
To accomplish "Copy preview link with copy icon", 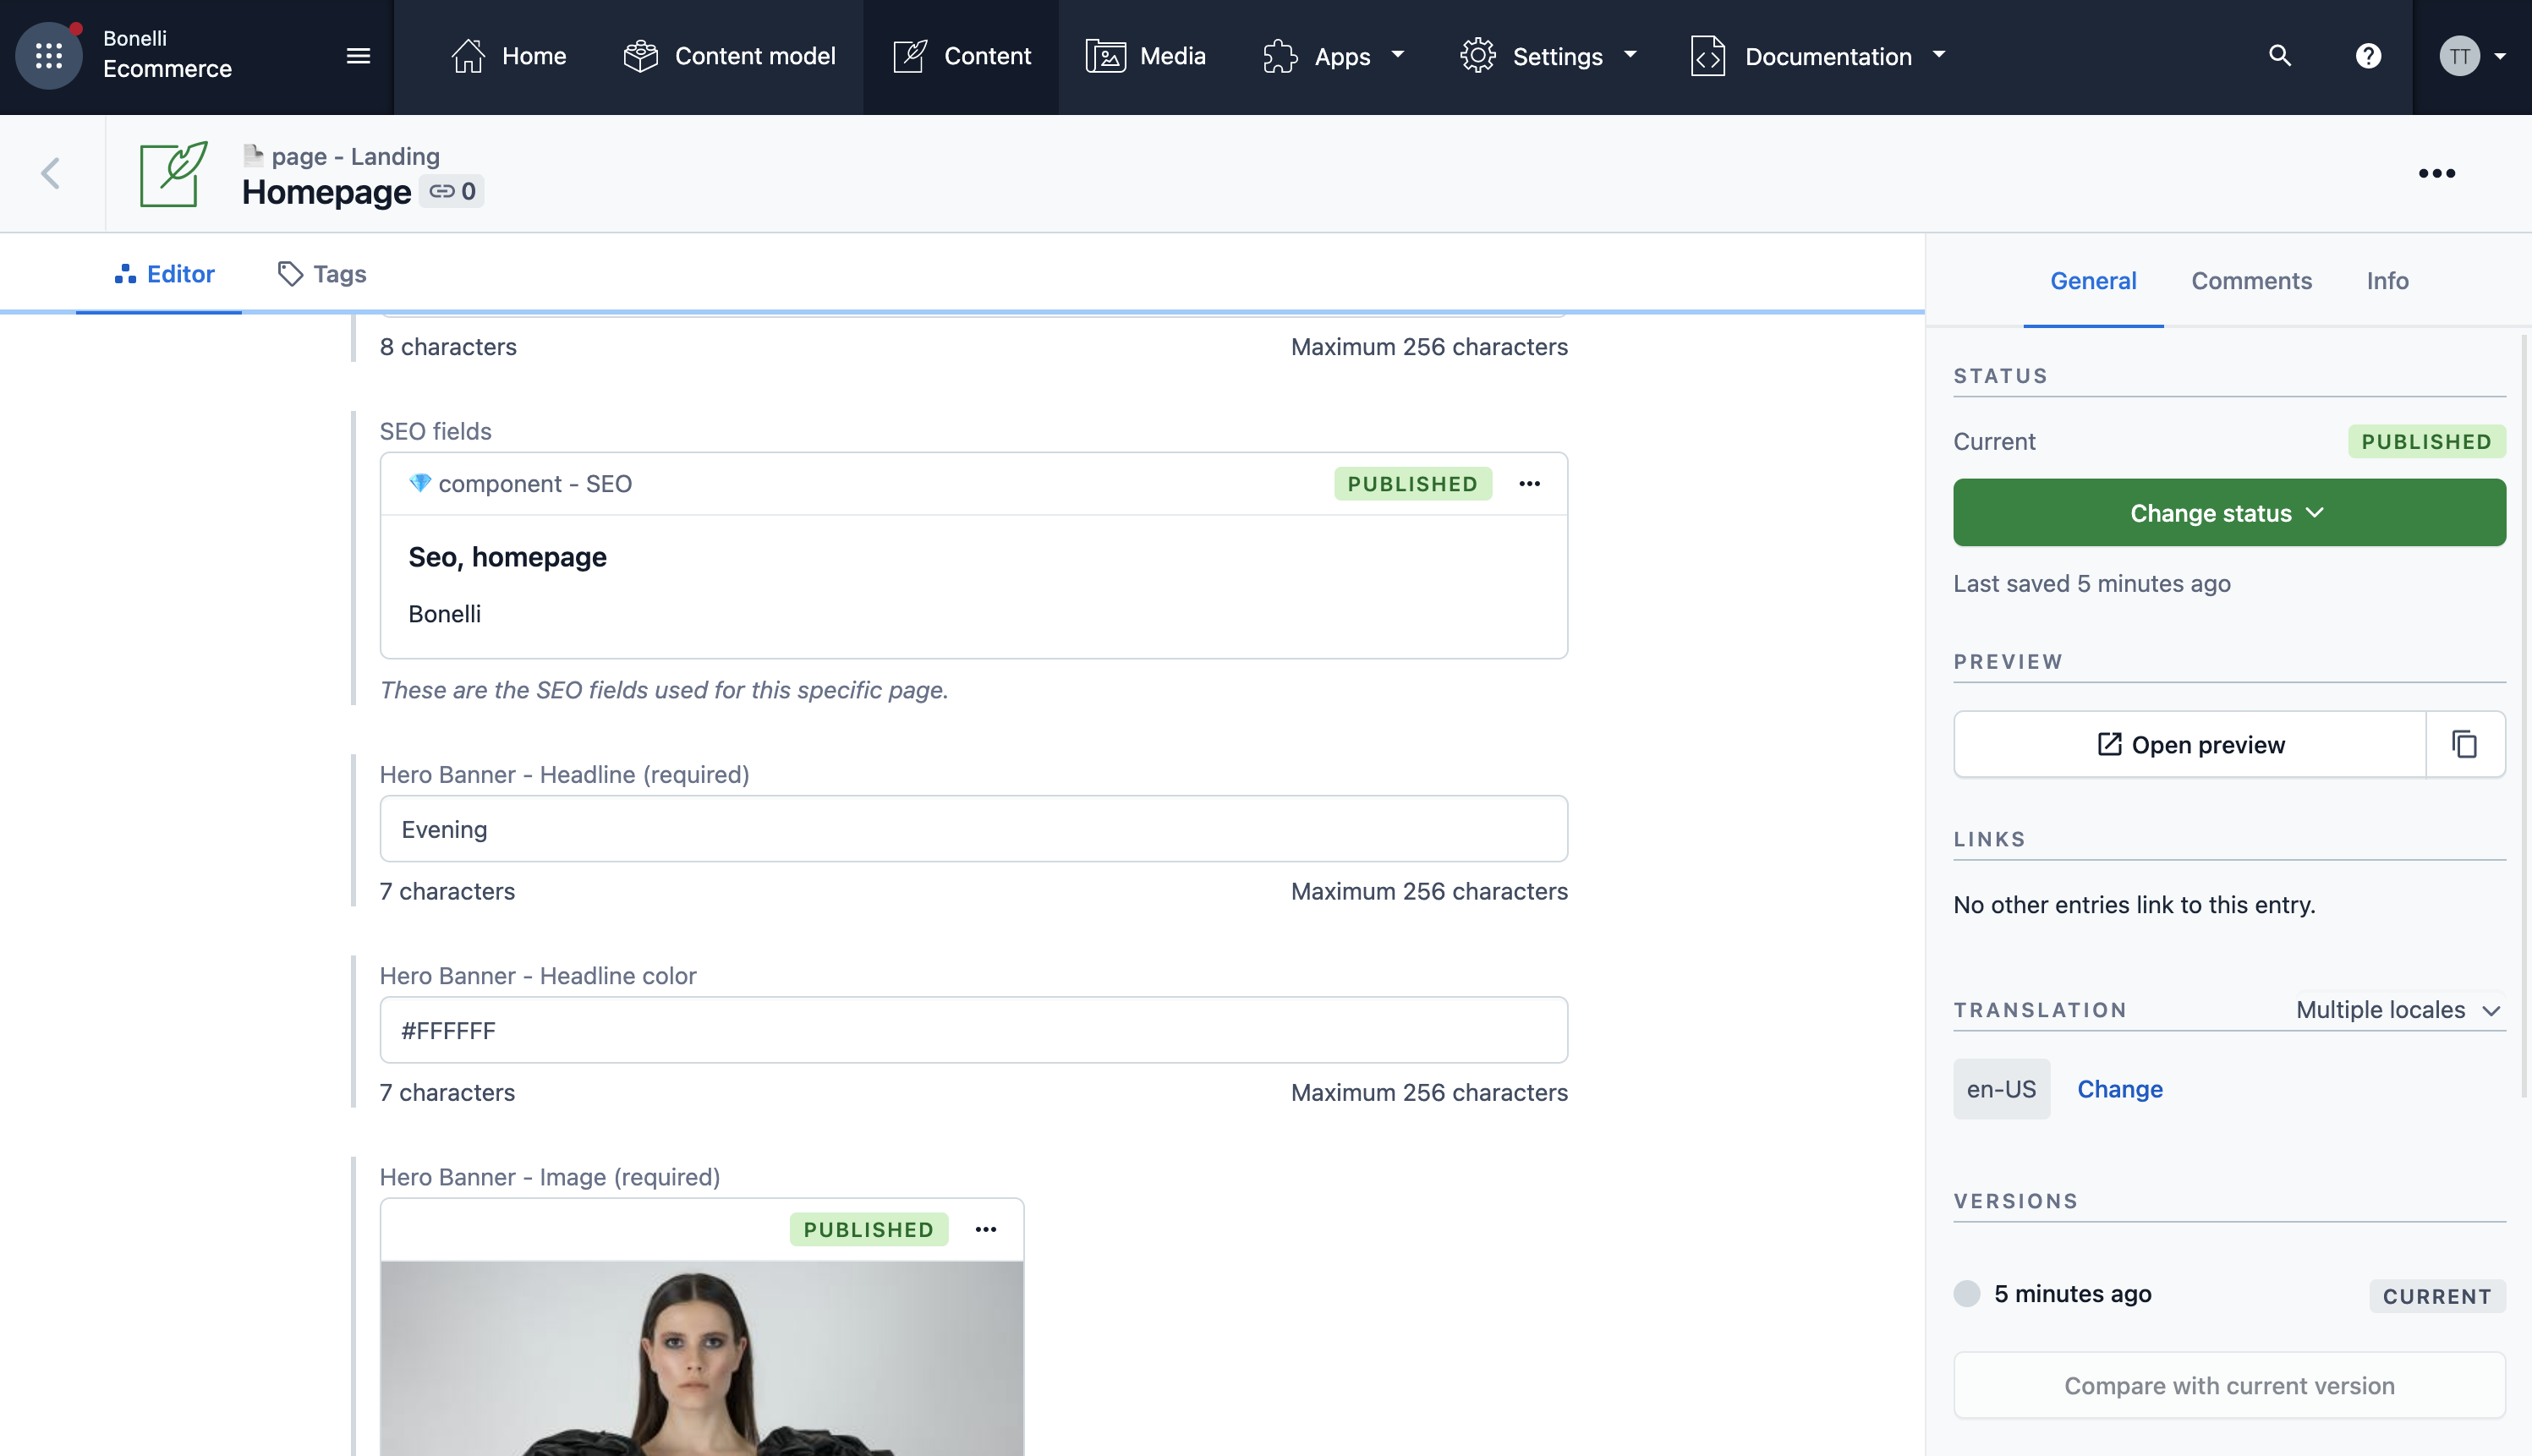I will pyautogui.click(x=2464, y=744).
